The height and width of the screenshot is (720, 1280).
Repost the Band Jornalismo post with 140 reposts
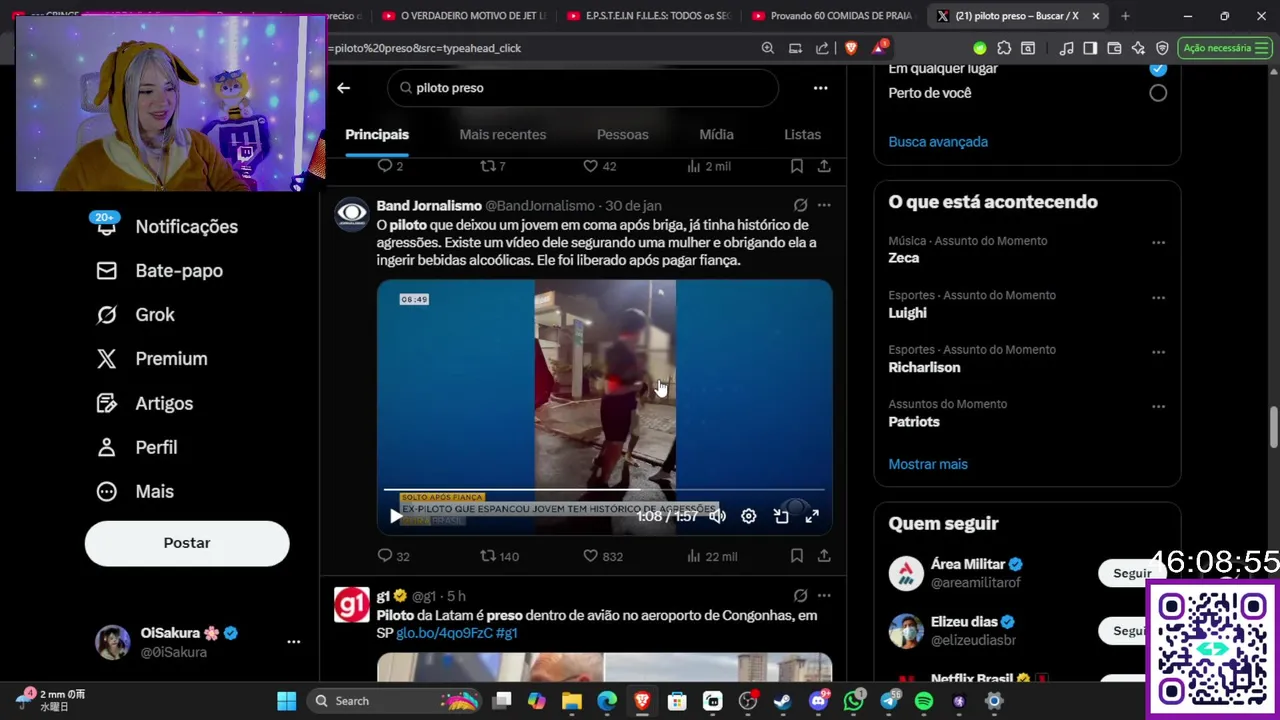tap(499, 556)
